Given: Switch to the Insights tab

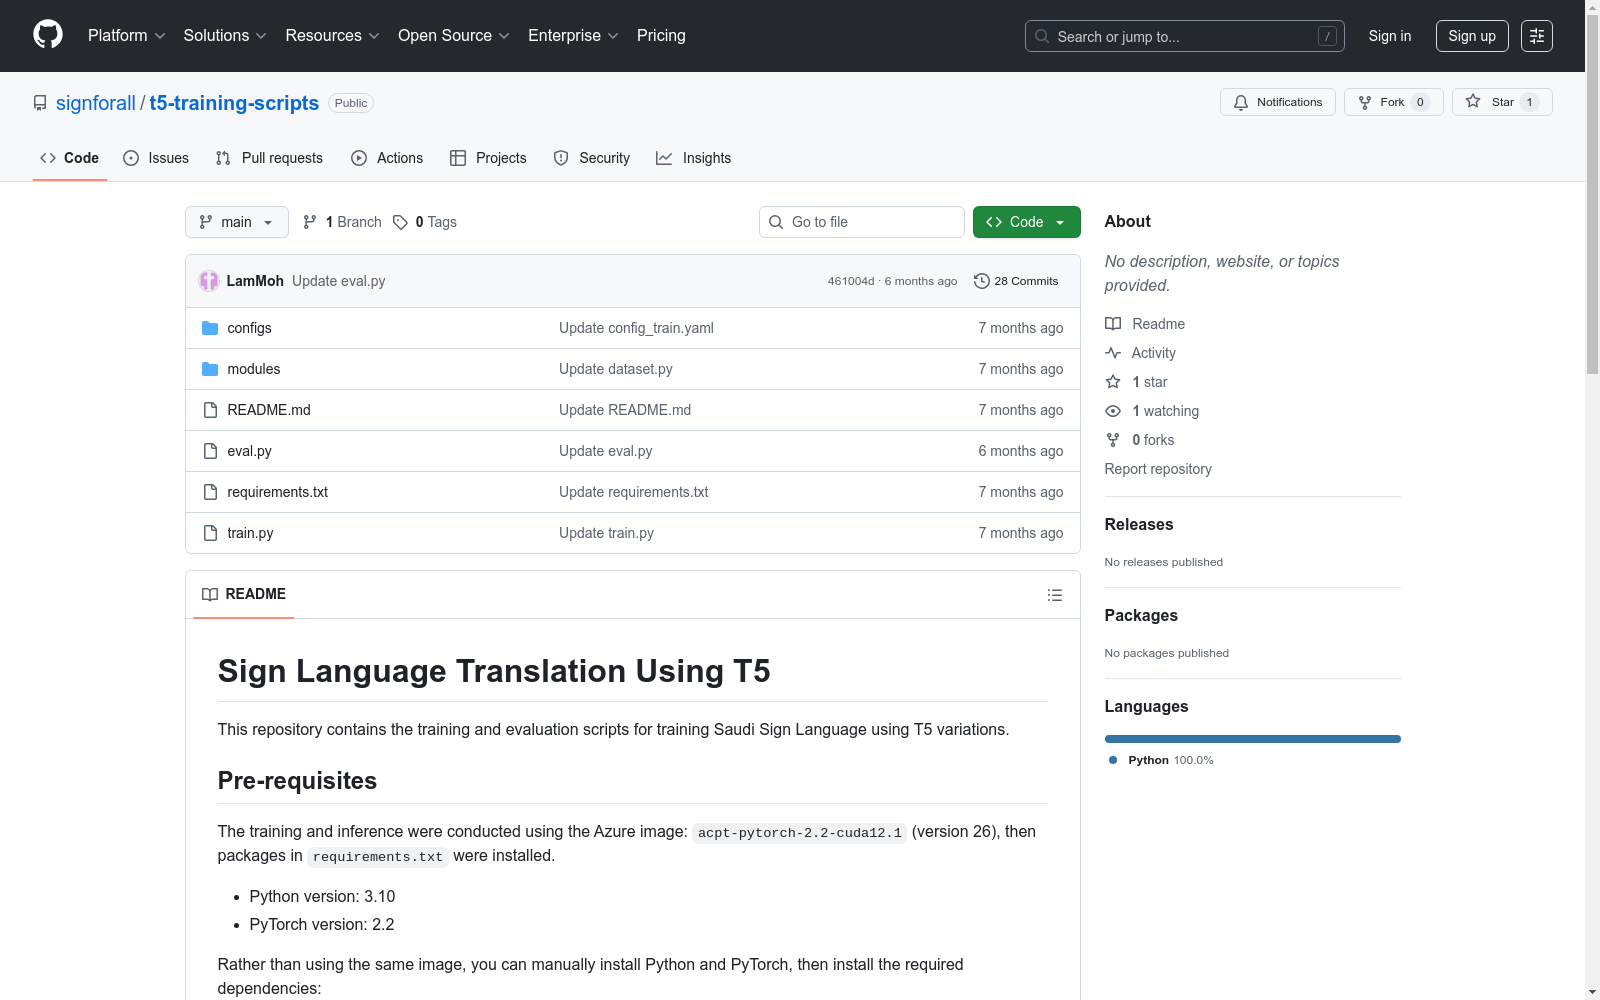Looking at the screenshot, I should [693, 158].
